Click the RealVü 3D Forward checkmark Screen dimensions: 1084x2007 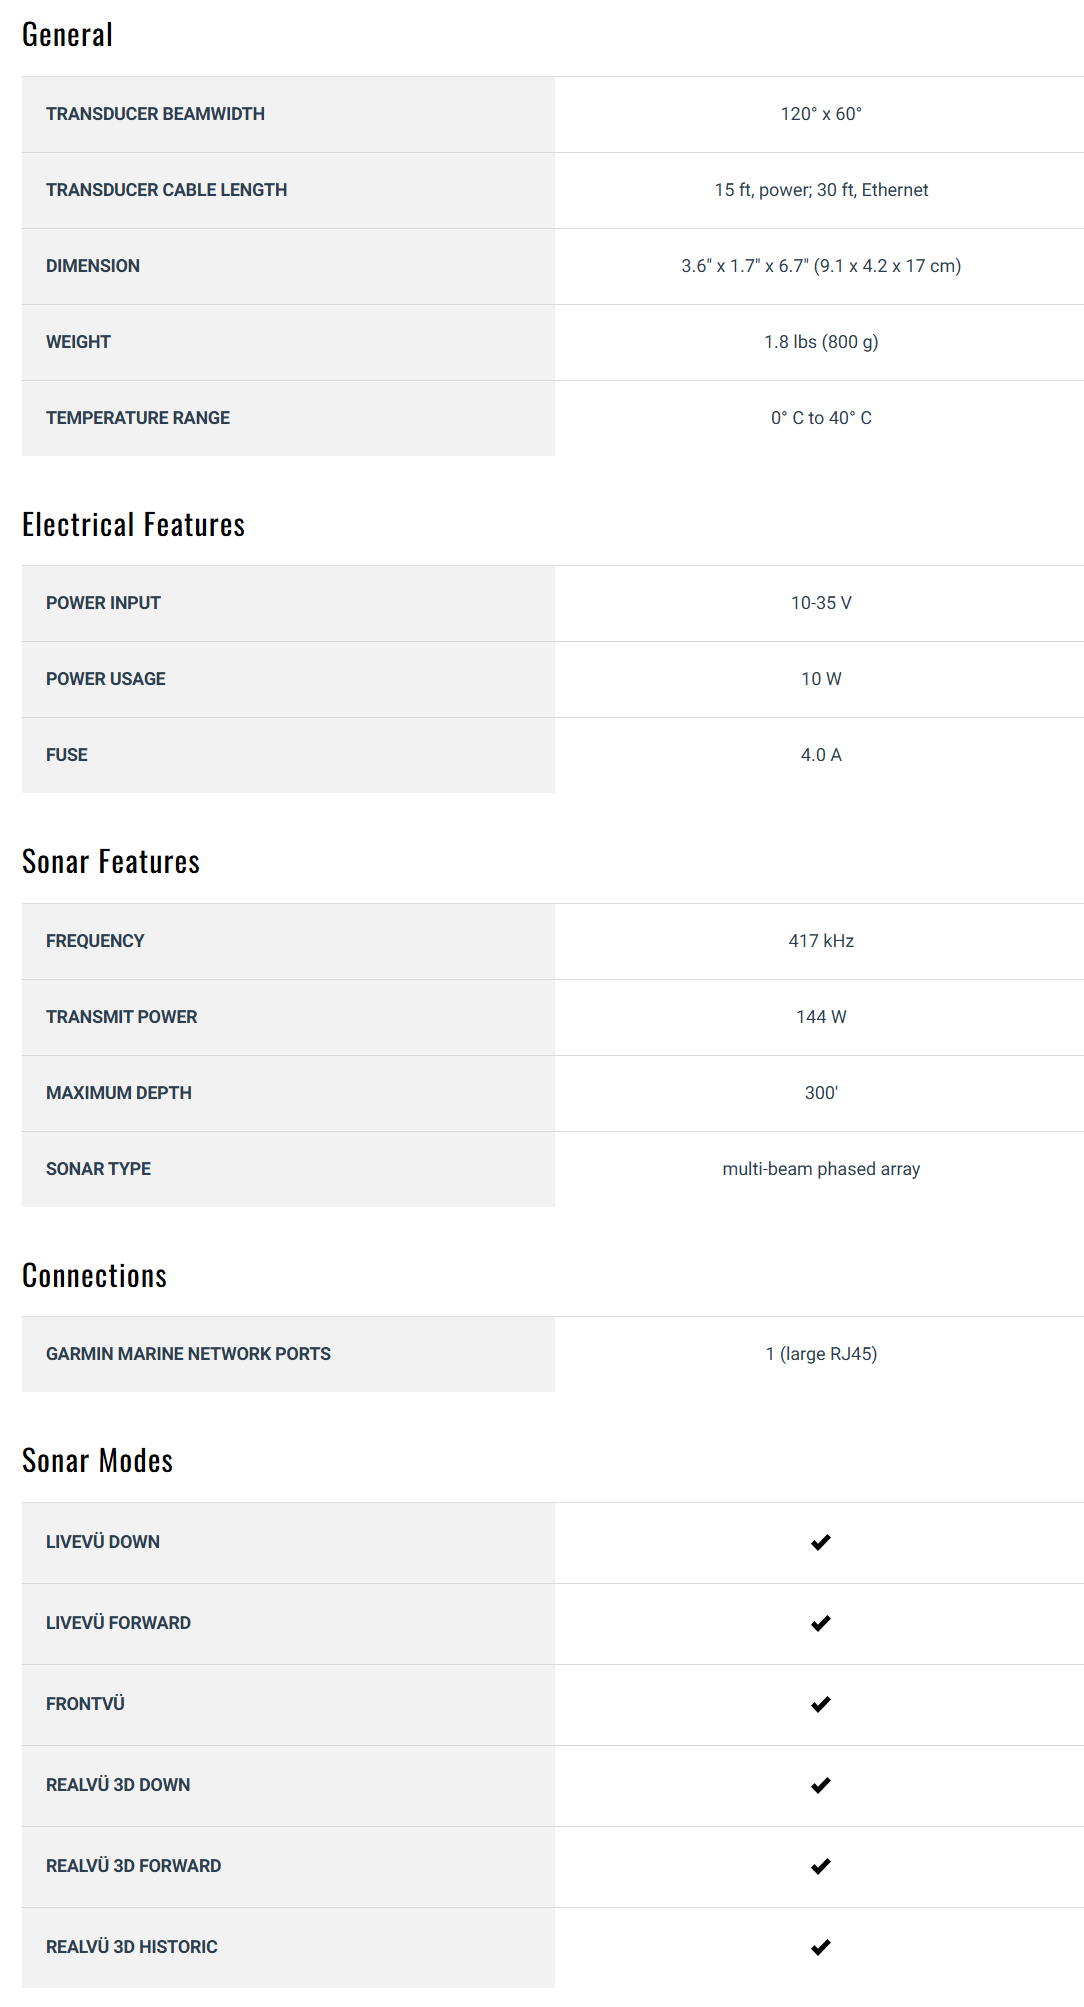tap(821, 1866)
